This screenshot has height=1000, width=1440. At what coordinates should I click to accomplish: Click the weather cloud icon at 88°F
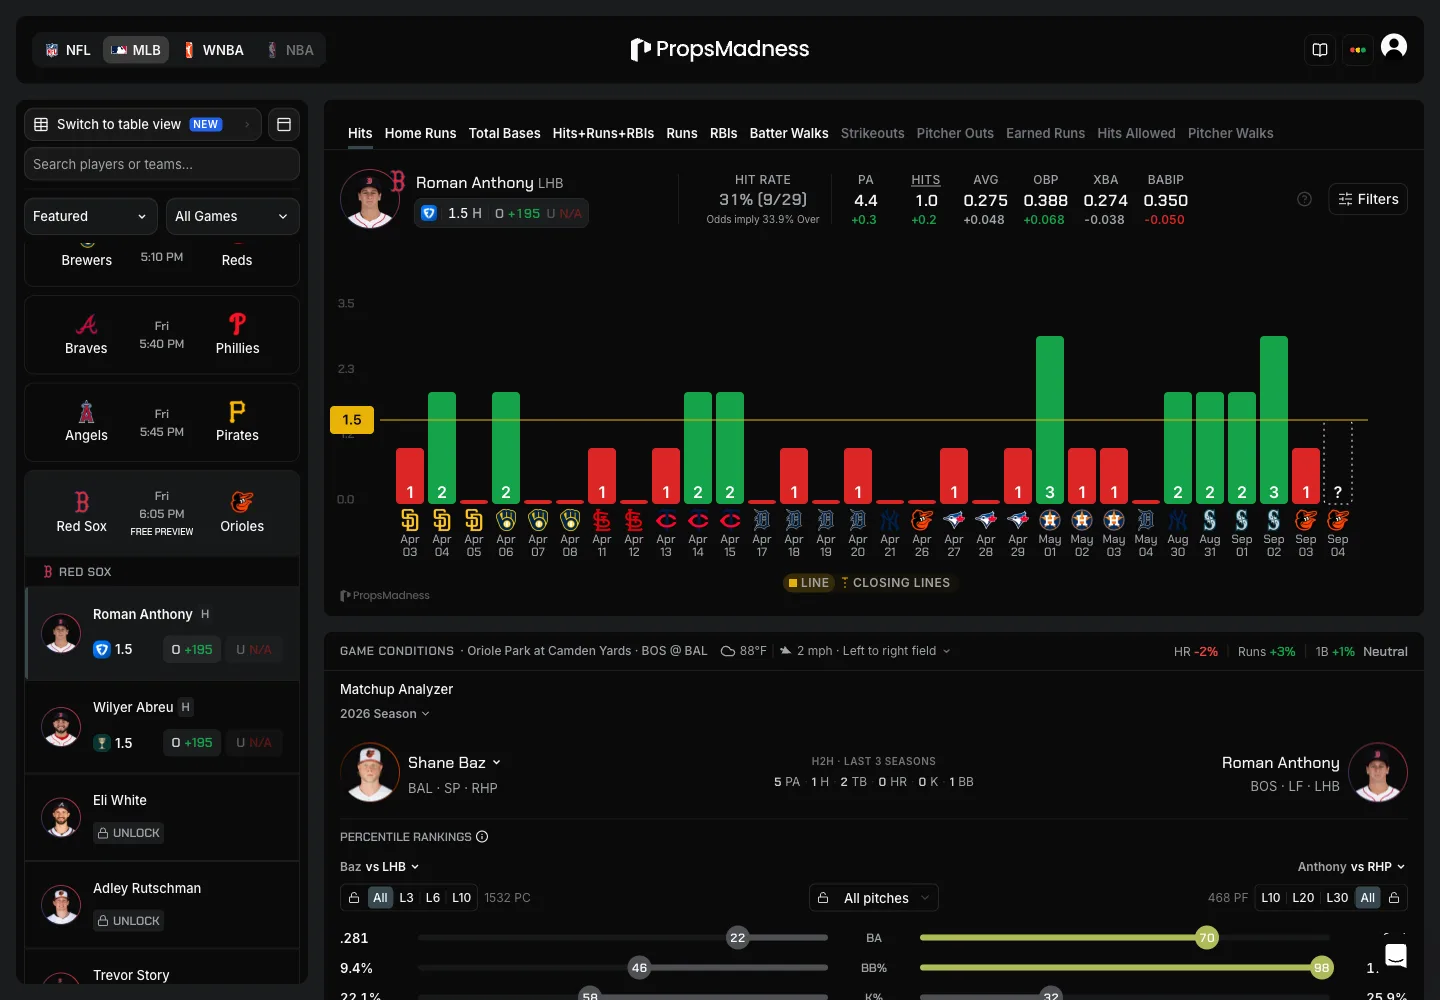pyautogui.click(x=728, y=651)
